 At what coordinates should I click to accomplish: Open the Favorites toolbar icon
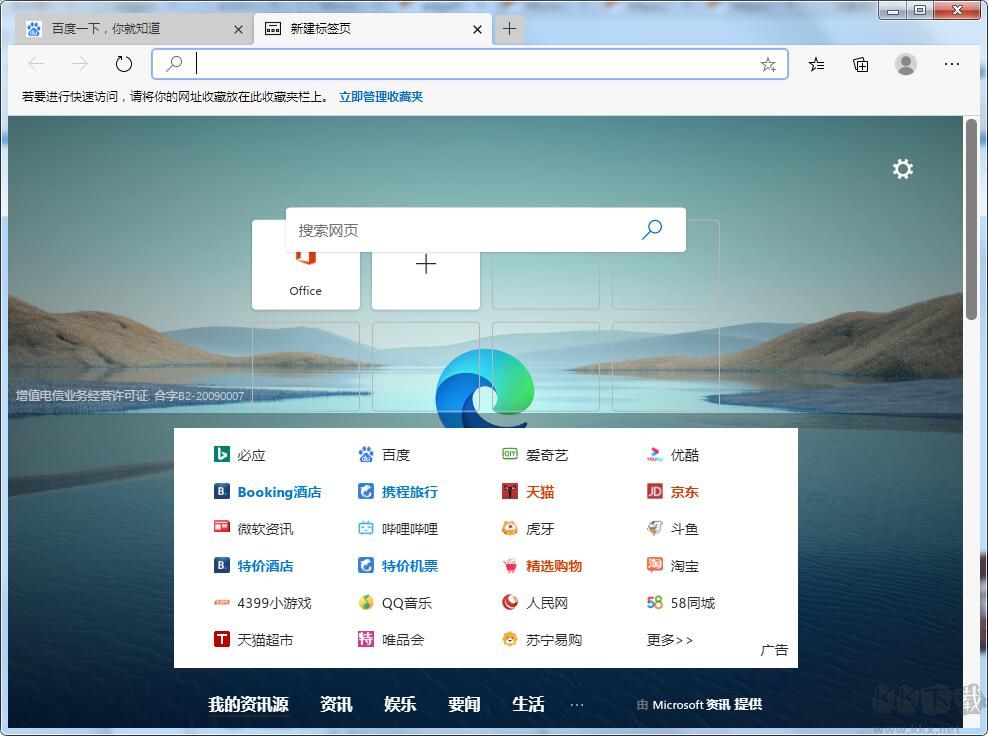coord(816,64)
